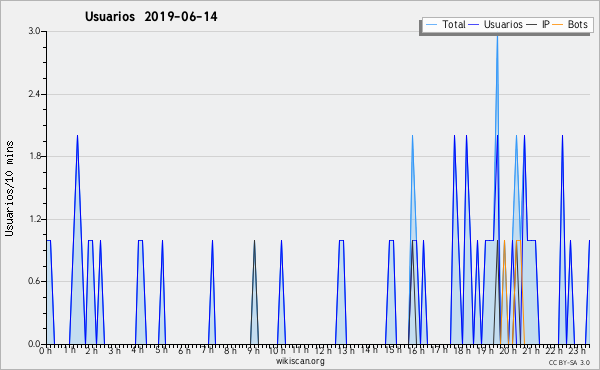
Task: Click the Total peak reaching 3.0 near 19 h
Action: click(x=497, y=36)
